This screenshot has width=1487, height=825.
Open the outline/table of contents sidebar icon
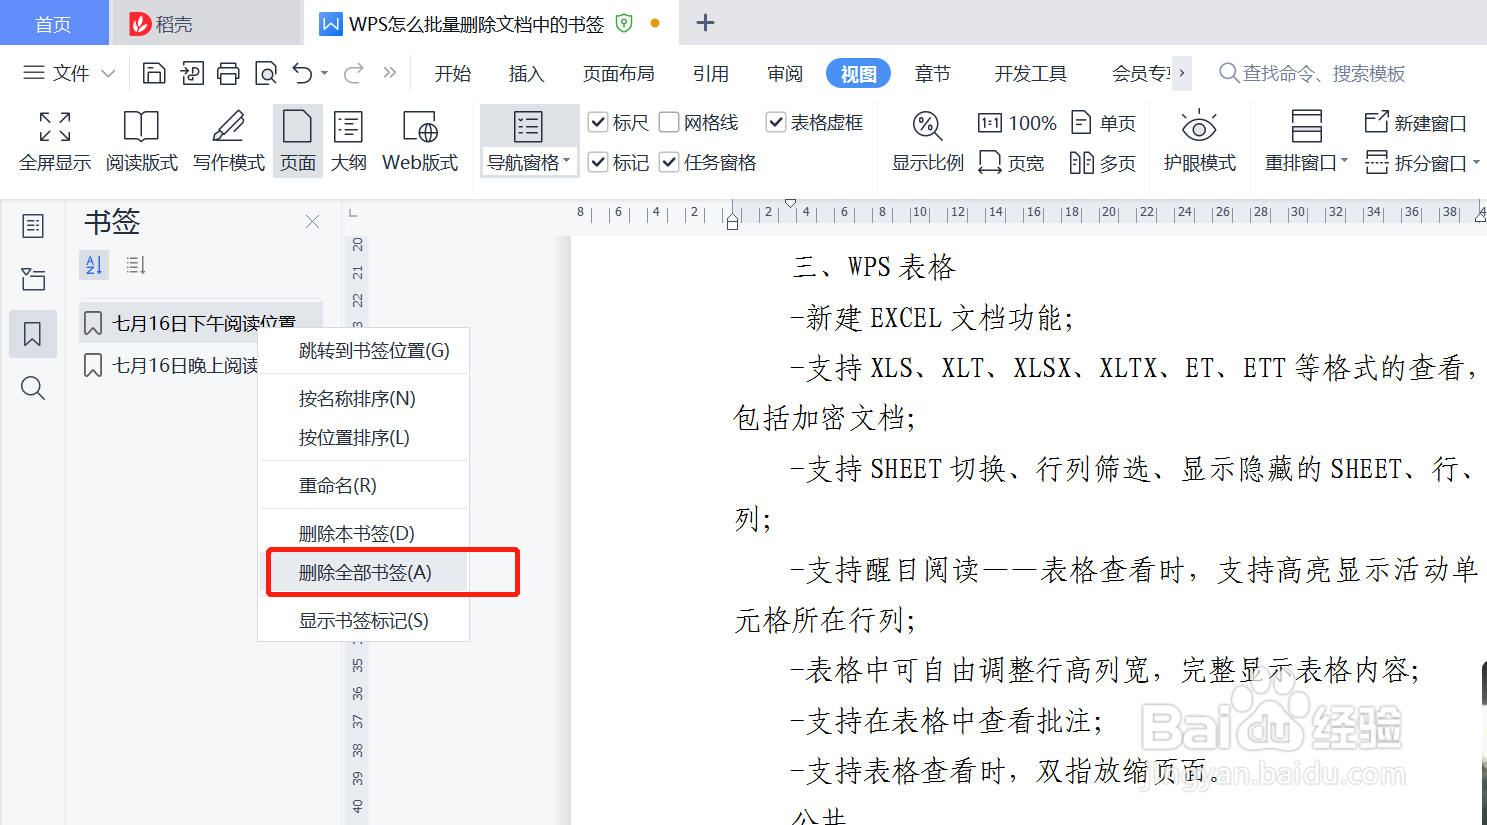(33, 226)
